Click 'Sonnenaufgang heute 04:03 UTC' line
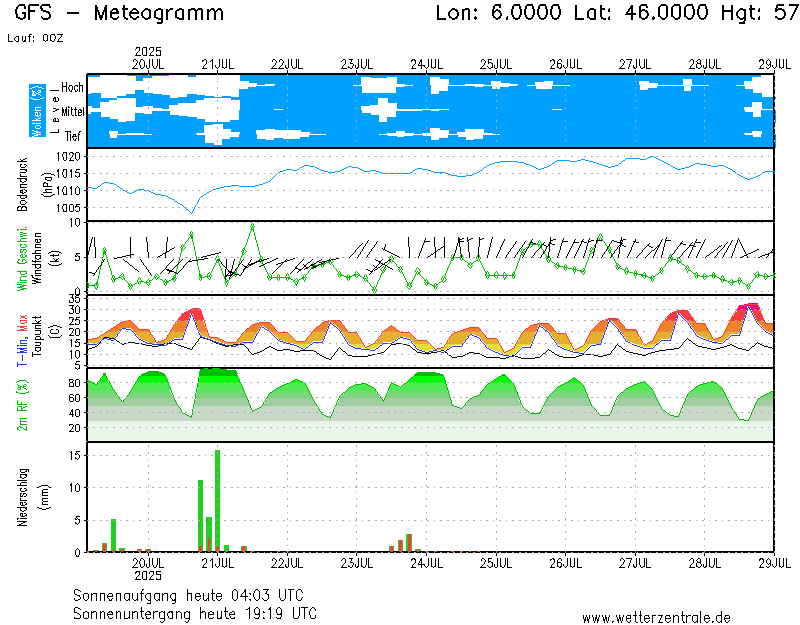Screen dimensions: 800x625 point(188,595)
